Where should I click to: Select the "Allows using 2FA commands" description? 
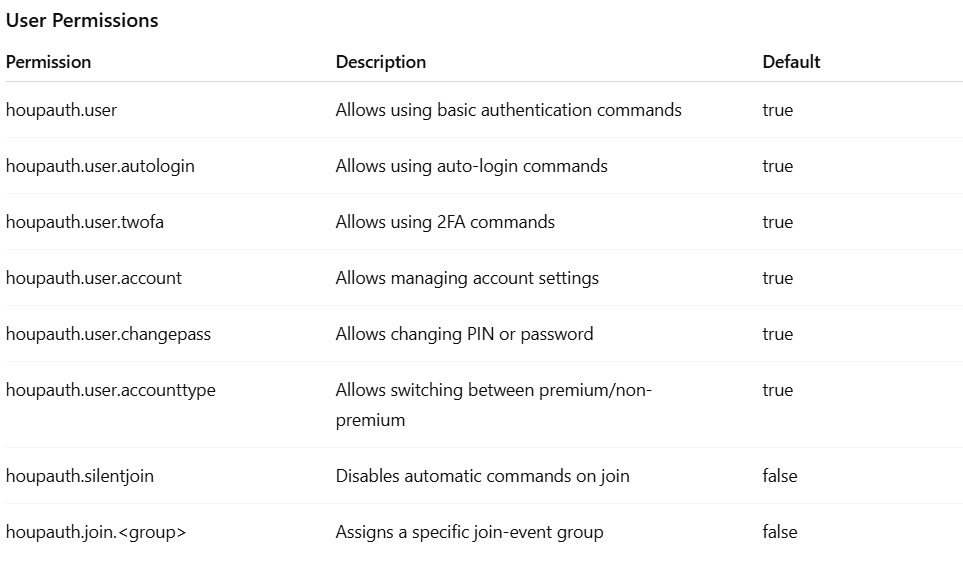tap(445, 222)
